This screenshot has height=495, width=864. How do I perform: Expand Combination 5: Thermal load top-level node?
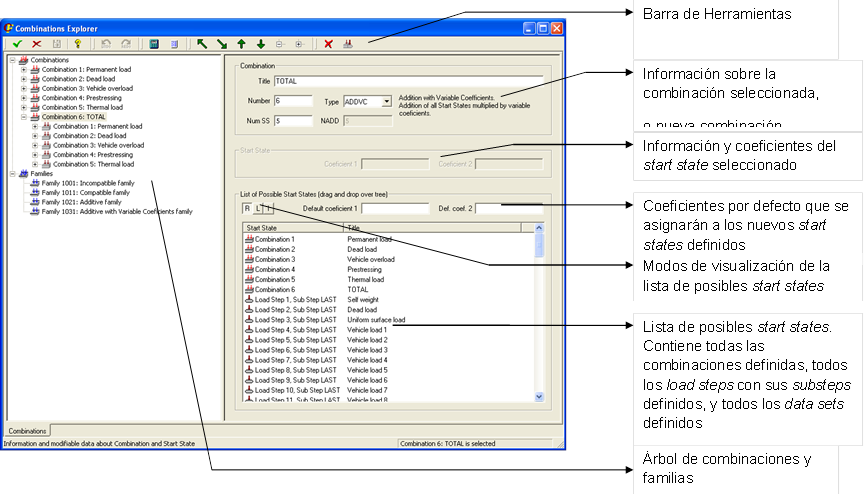24,107
